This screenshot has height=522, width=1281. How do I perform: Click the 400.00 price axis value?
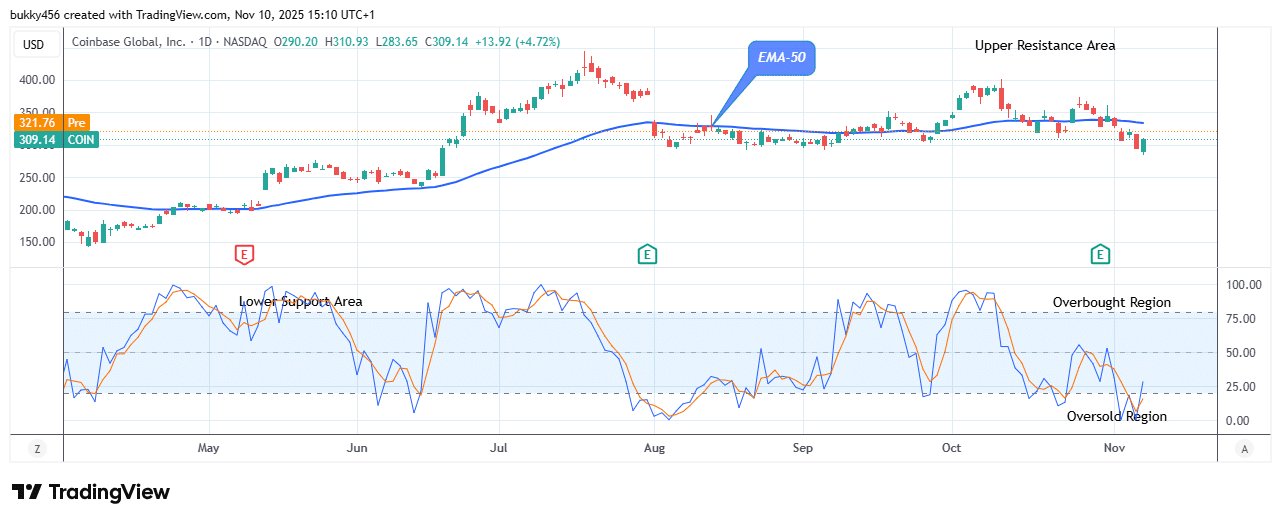point(37,80)
